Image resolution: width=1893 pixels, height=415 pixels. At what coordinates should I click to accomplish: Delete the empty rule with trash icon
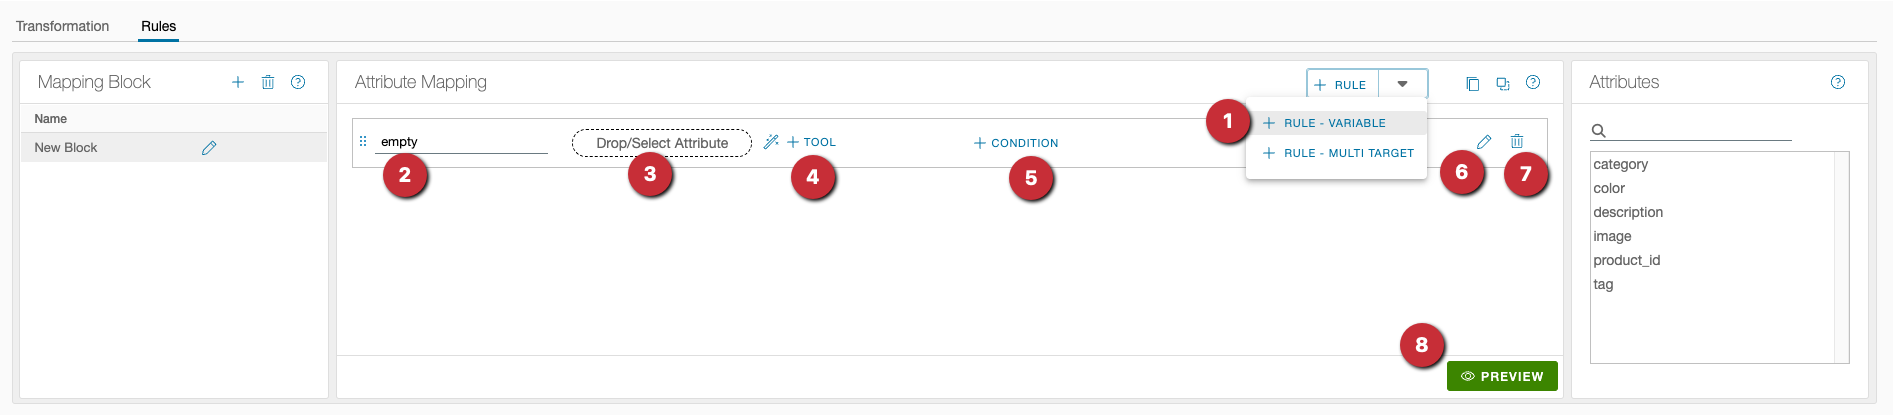coord(1517,142)
